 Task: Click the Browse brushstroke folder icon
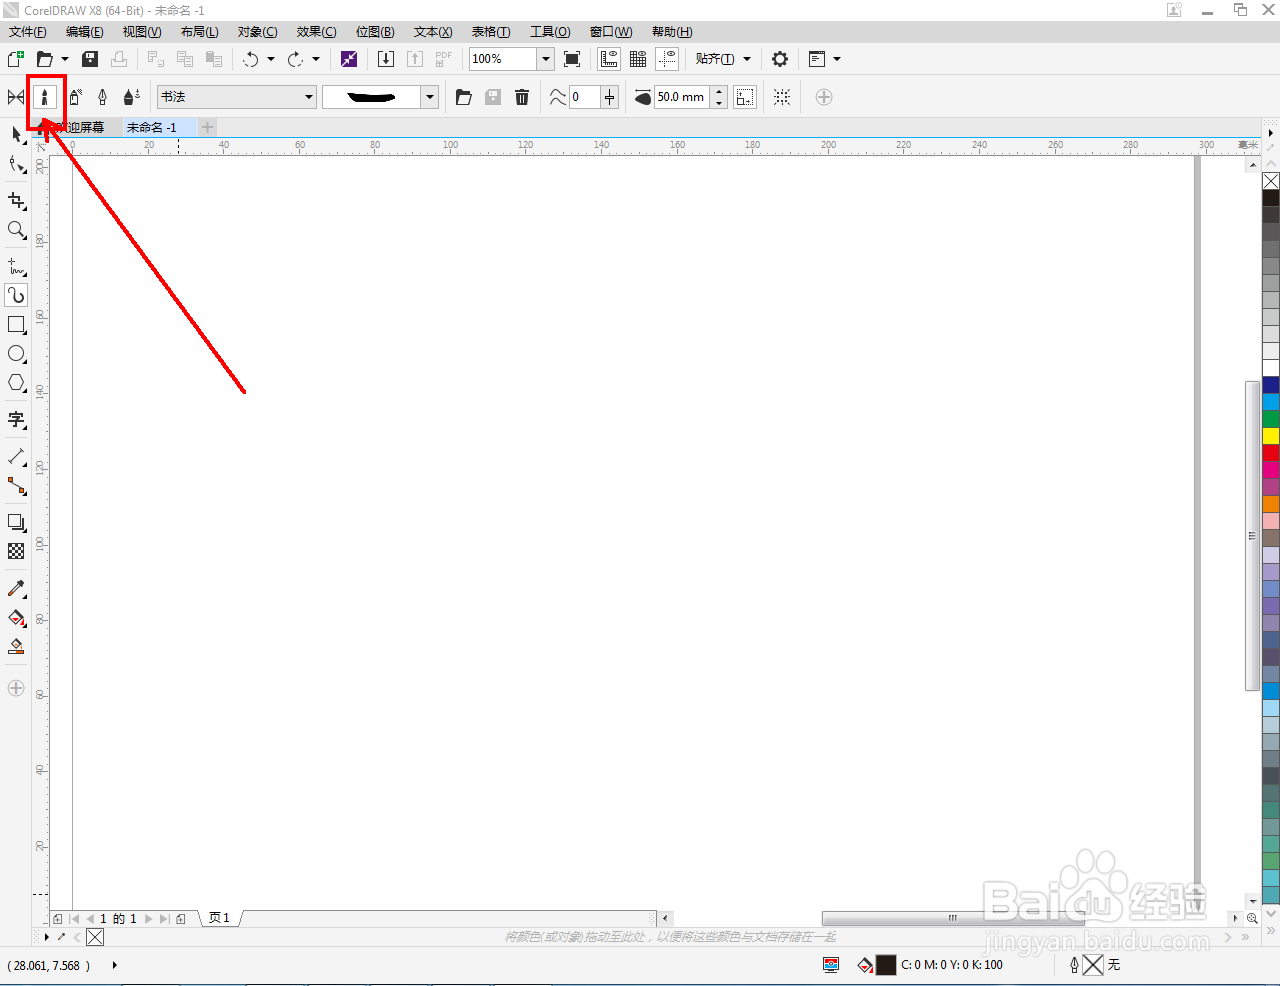464,97
